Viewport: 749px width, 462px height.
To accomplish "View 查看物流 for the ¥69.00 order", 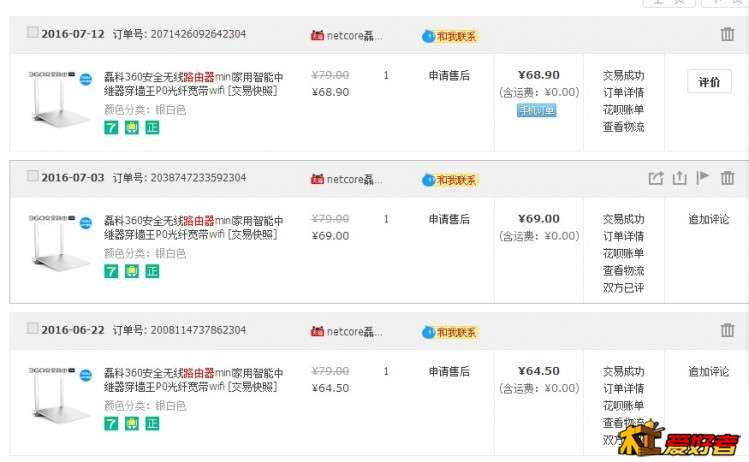I will pyautogui.click(x=623, y=271).
